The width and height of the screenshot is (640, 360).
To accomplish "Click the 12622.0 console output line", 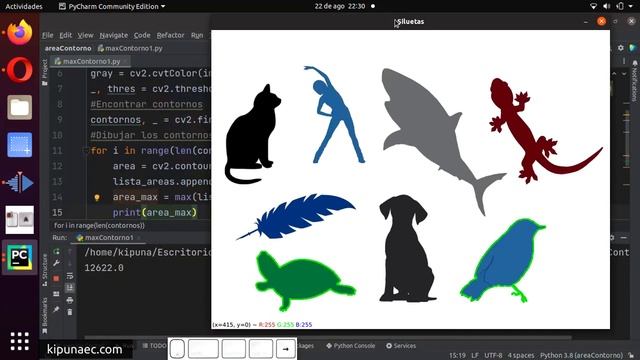I will click(x=104, y=268).
